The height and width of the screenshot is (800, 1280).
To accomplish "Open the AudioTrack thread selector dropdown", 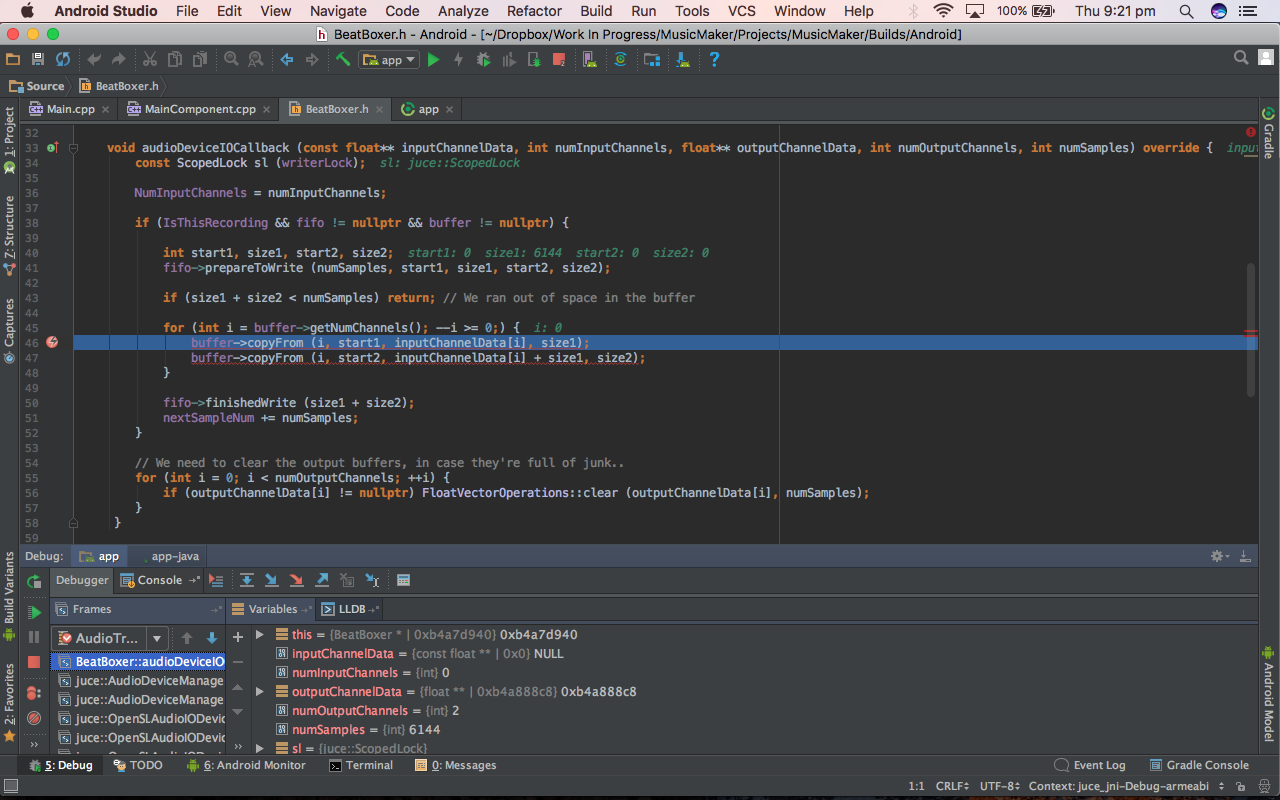I will [156, 638].
